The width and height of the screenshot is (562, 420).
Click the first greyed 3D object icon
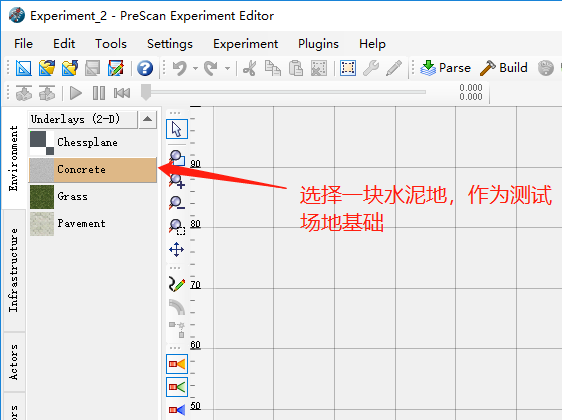(x=24, y=93)
